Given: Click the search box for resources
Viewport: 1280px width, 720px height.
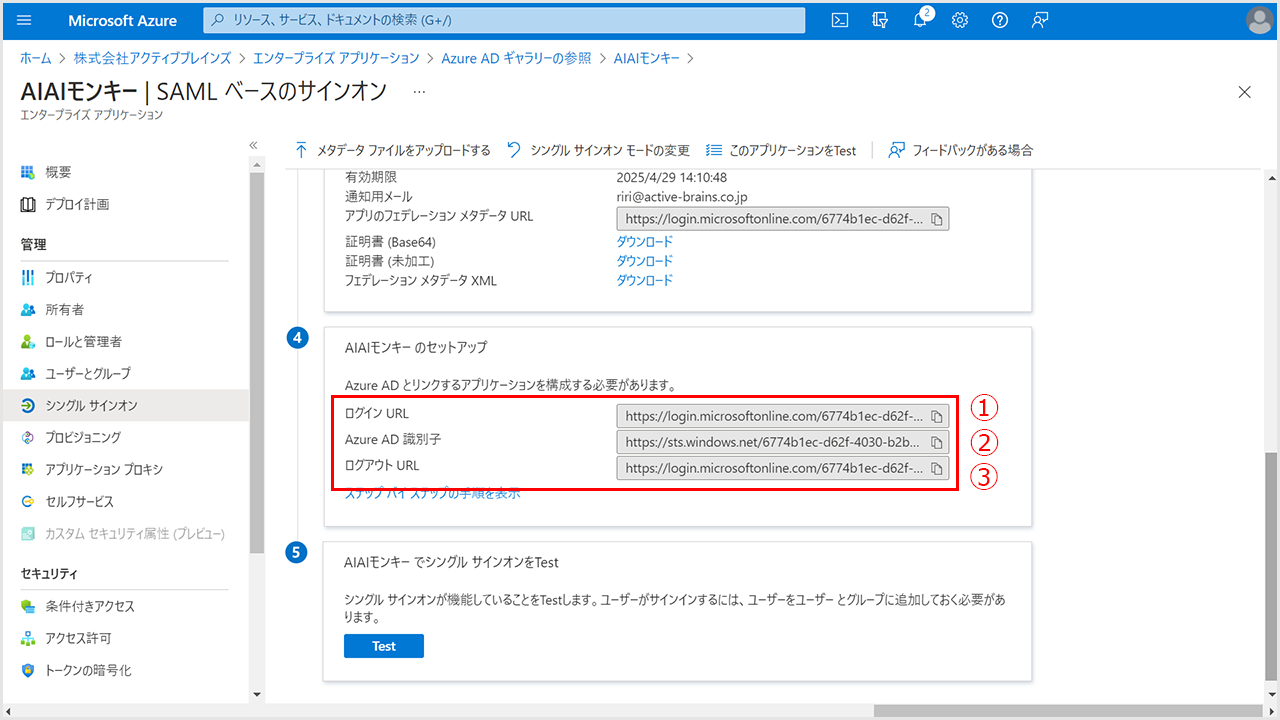Looking at the screenshot, I should (504, 20).
